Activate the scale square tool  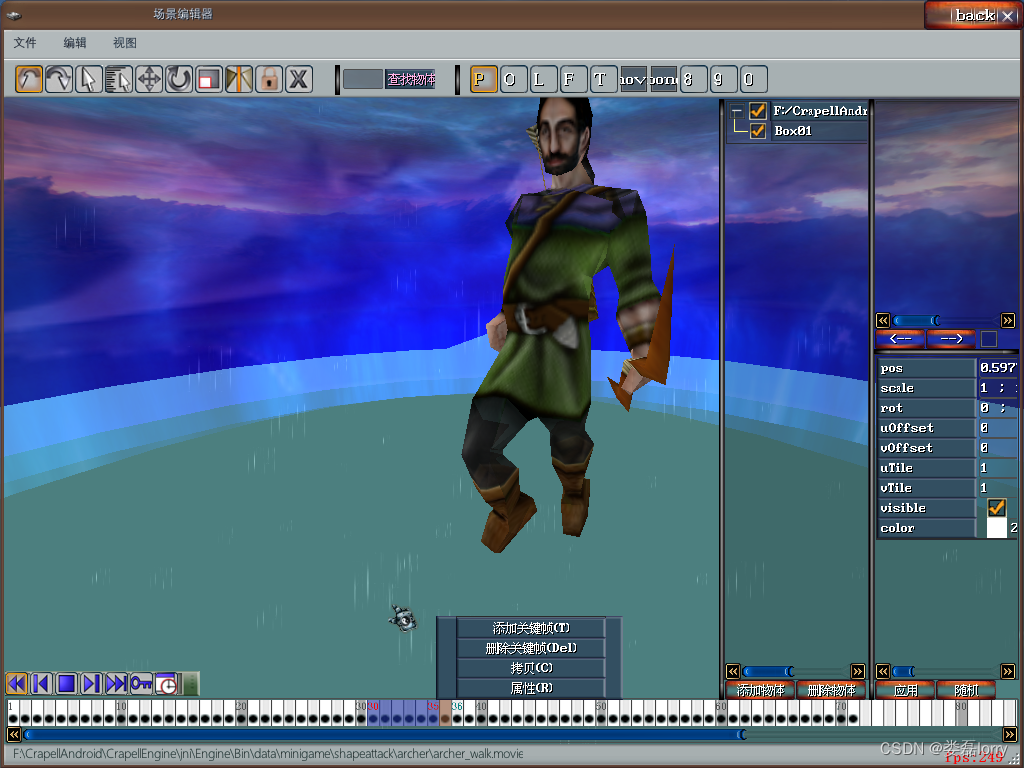209,80
